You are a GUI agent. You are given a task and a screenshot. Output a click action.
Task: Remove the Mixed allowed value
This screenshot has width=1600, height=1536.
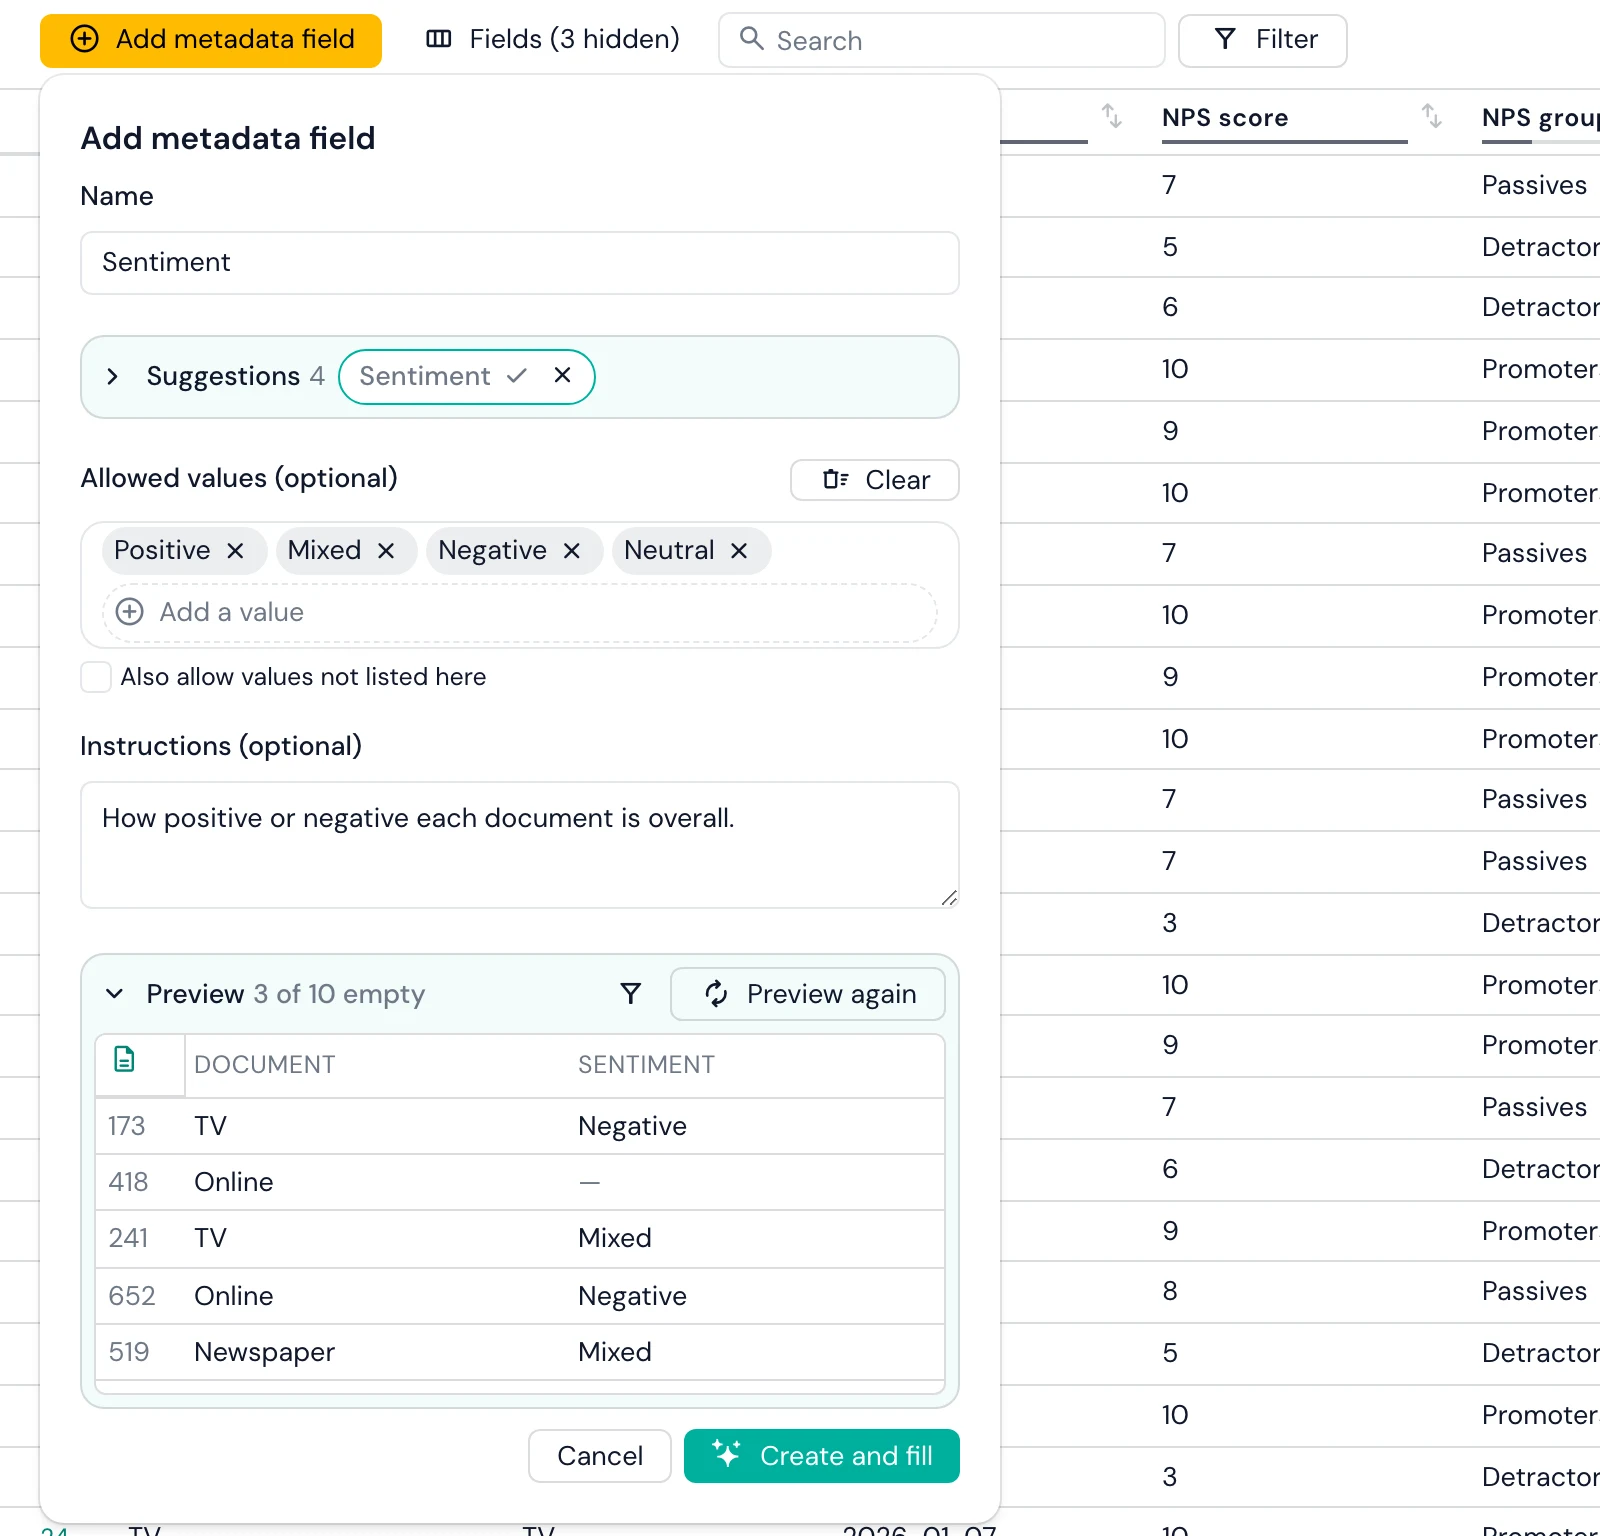[x=386, y=551]
